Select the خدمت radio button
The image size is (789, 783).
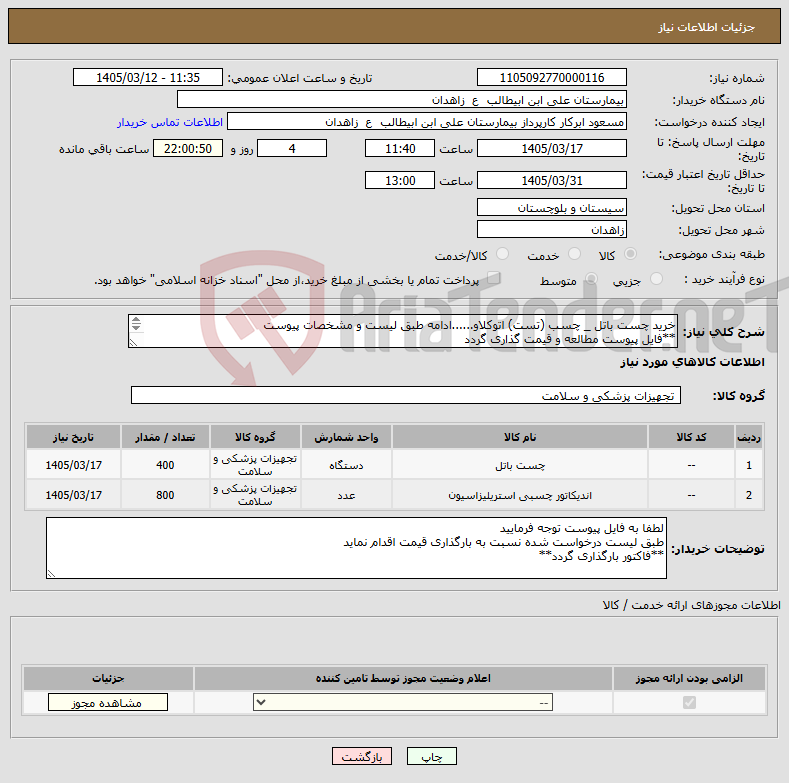coord(574,254)
